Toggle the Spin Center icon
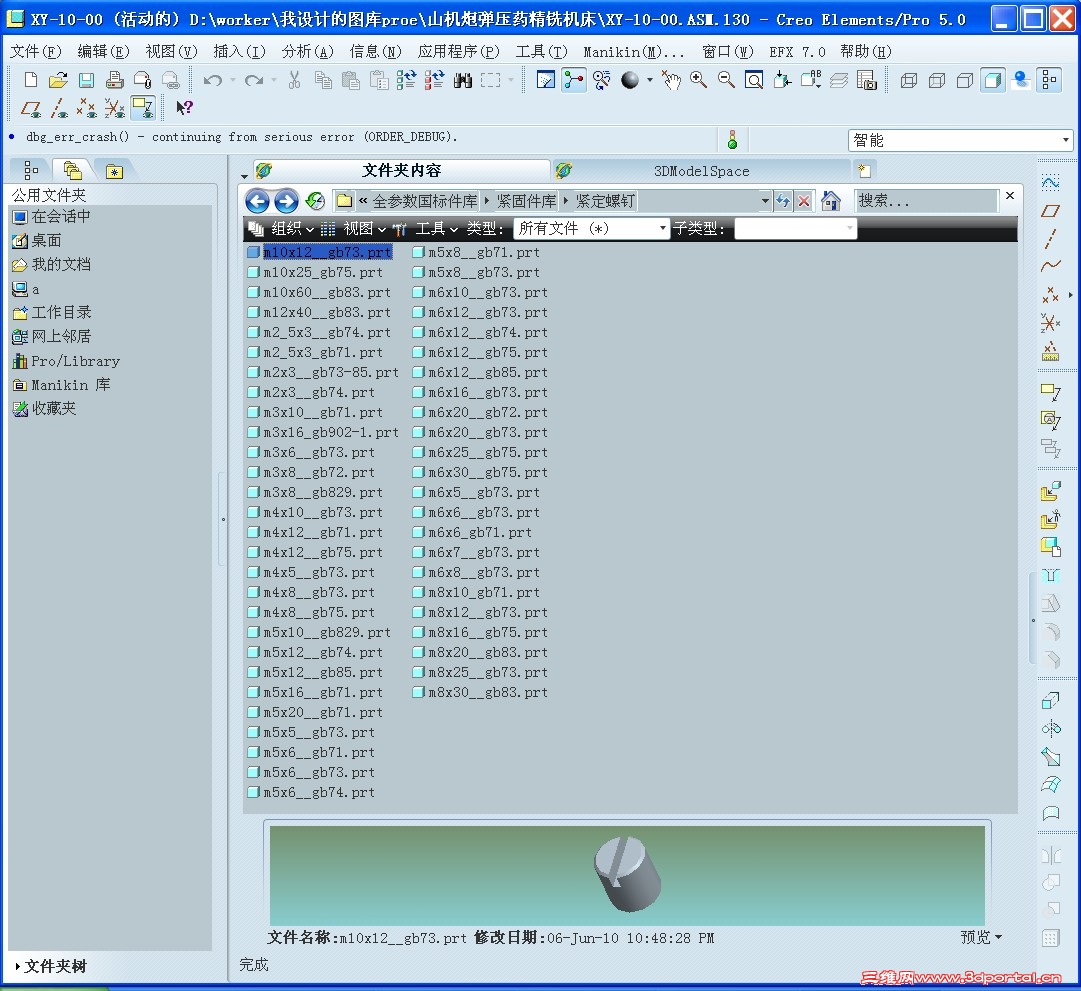Viewport: 1081px width, 991px height. 574,80
